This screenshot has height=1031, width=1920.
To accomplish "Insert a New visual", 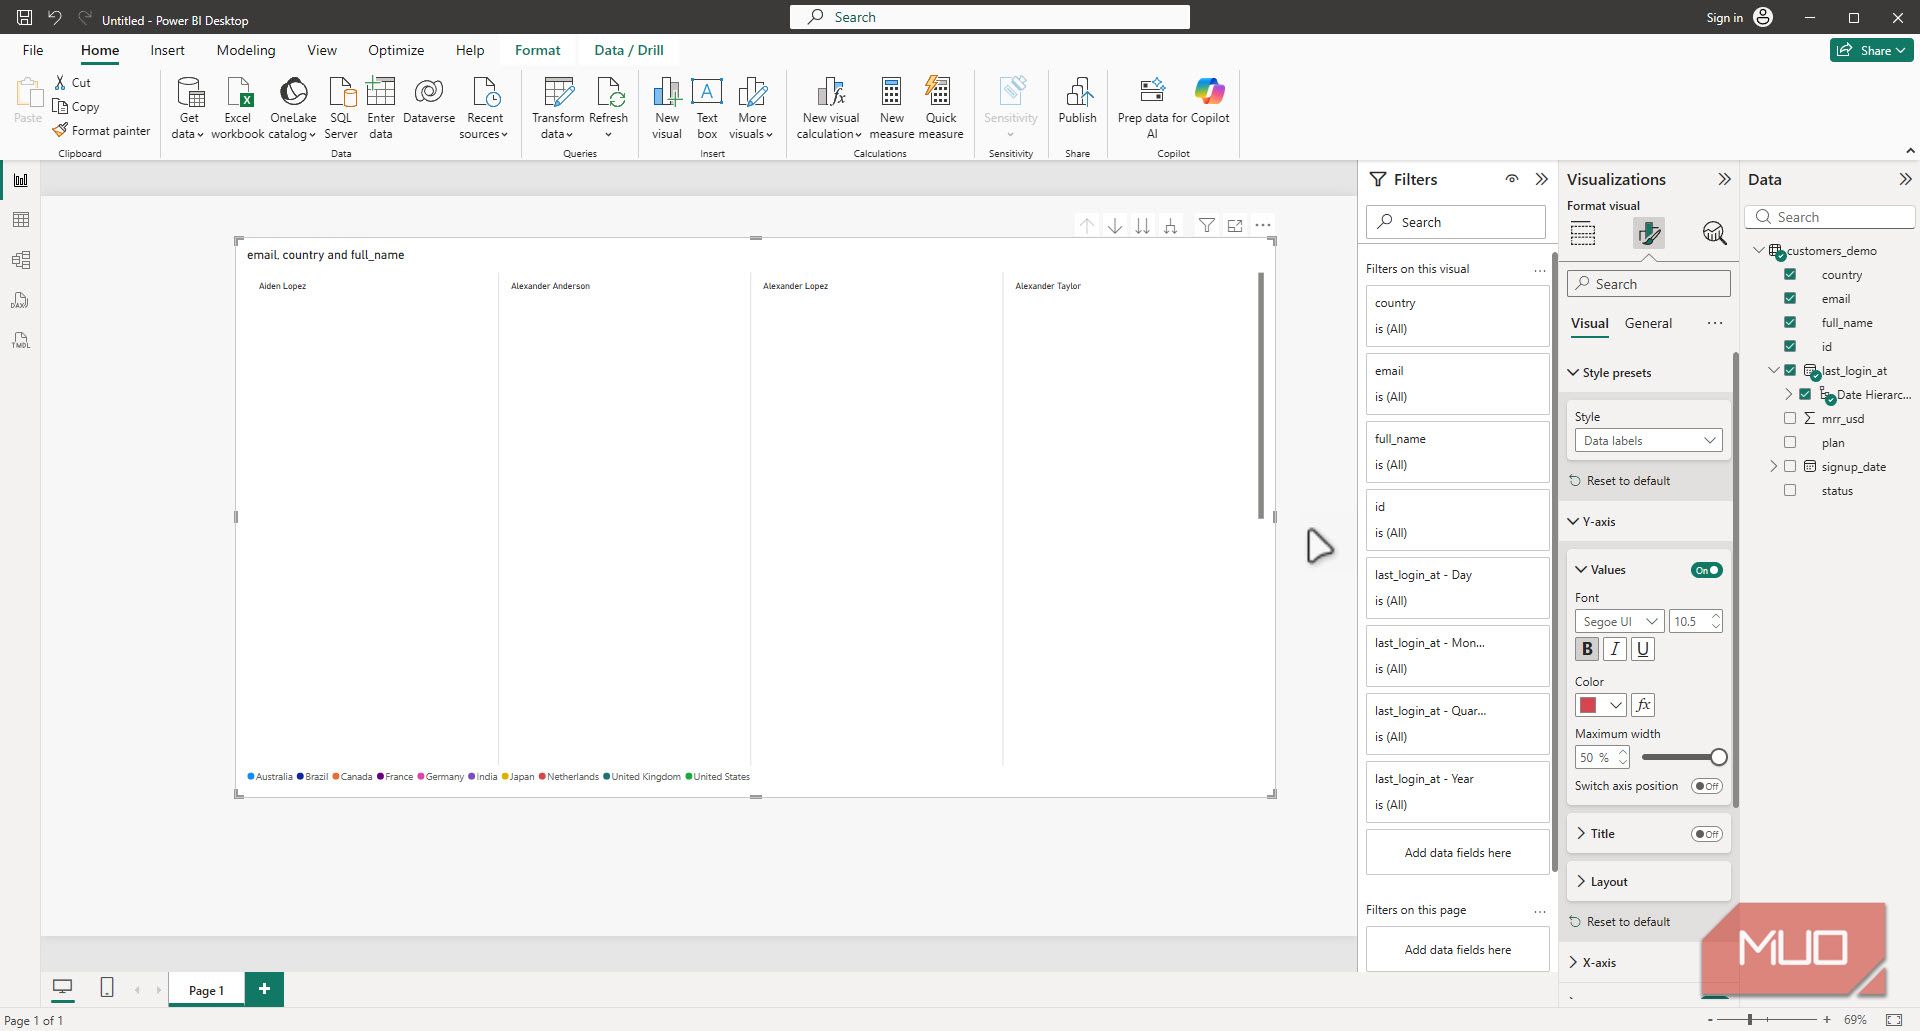I will (x=667, y=108).
